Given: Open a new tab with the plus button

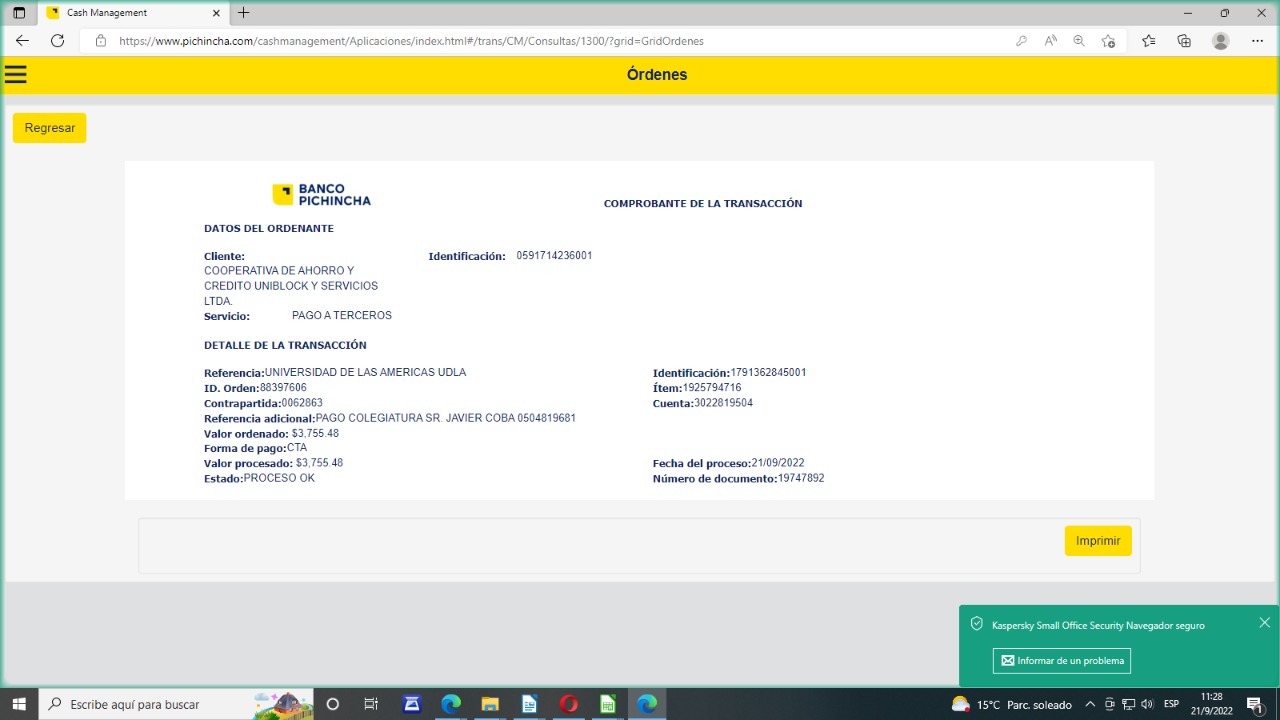Looking at the screenshot, I should coord(243,13).
